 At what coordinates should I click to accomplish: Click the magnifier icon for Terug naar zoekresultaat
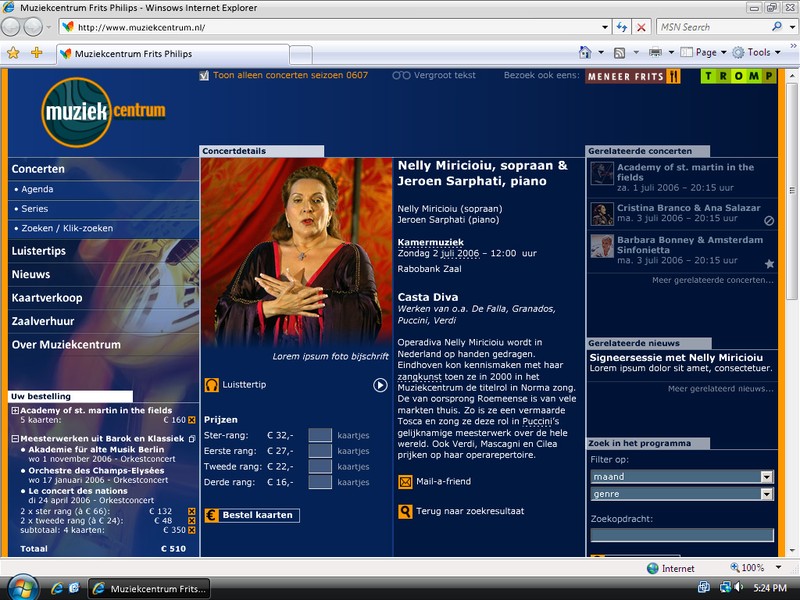pyautogui.click(x=405, y=511)
